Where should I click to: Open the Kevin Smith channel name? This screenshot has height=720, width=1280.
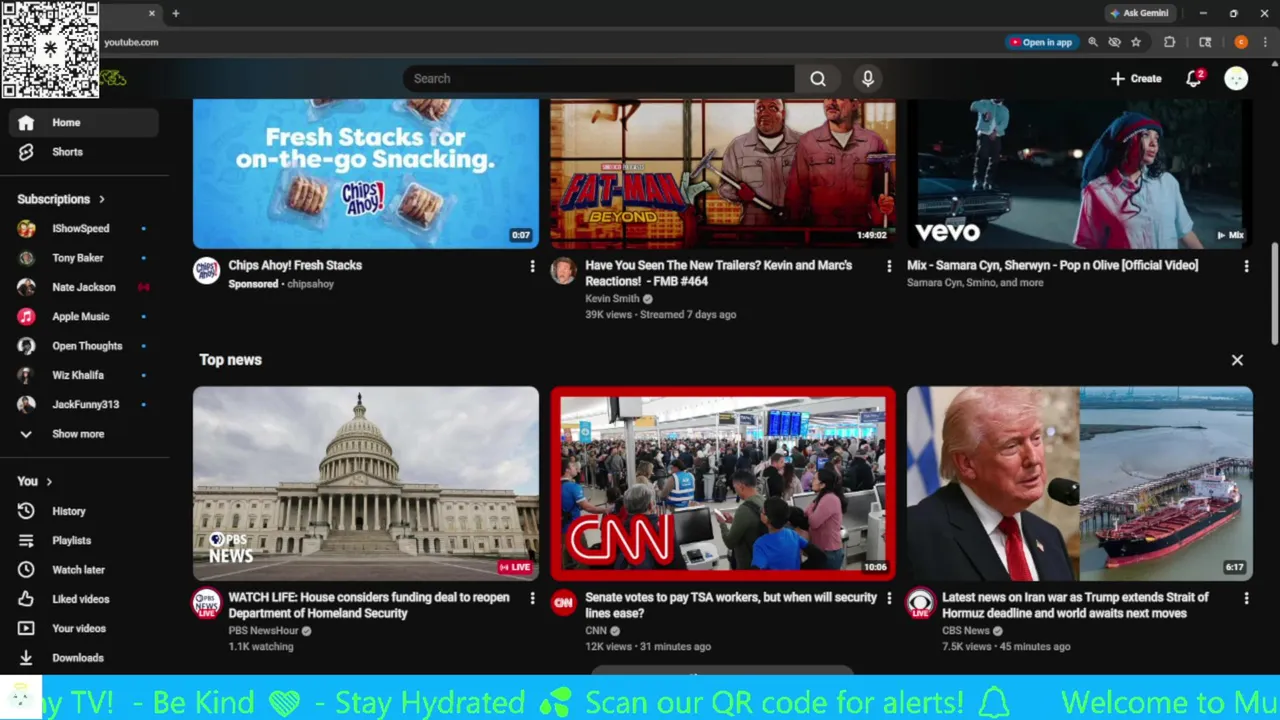coord(612,299)
